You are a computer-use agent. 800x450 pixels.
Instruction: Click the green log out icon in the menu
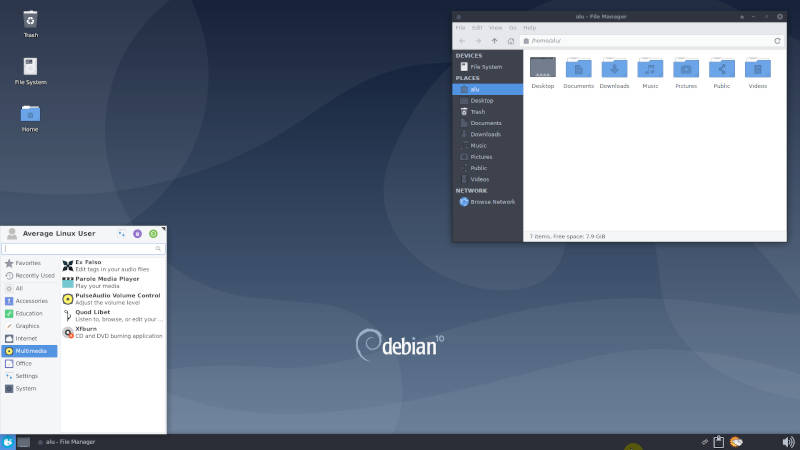click(x=153, y=234)
